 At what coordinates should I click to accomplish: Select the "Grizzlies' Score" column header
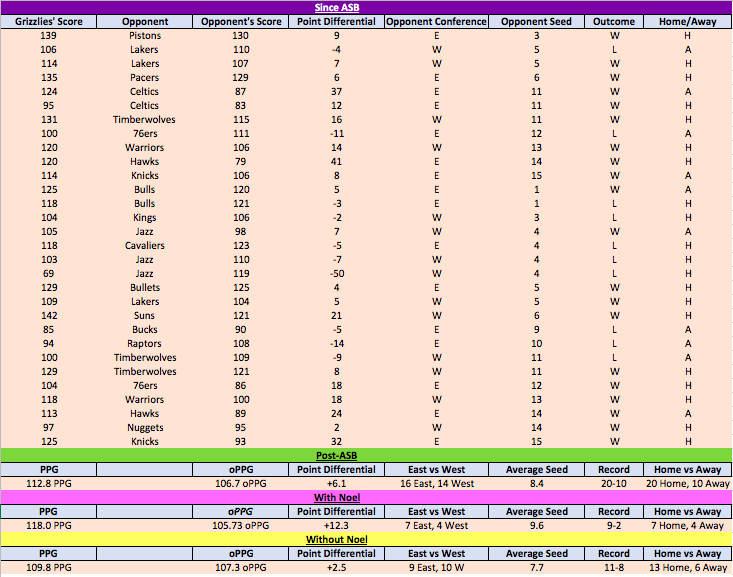(x=49, y=22)
